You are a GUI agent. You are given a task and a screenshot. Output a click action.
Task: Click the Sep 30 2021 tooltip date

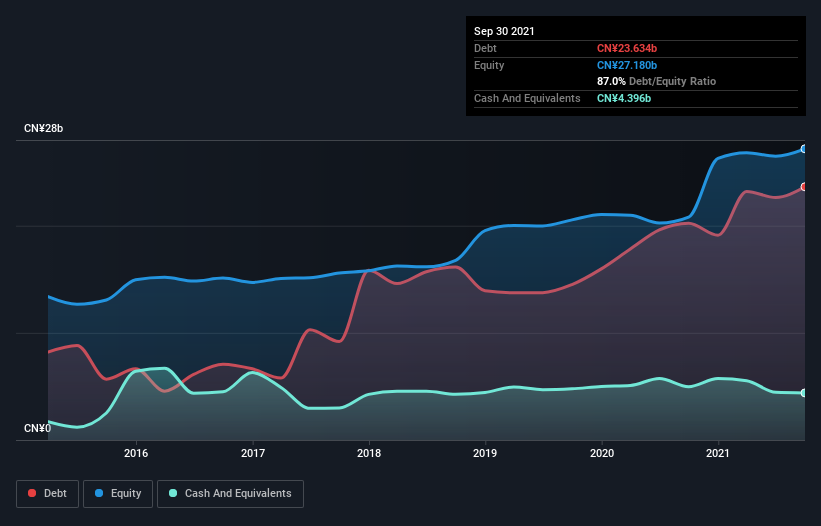[504, 31]
